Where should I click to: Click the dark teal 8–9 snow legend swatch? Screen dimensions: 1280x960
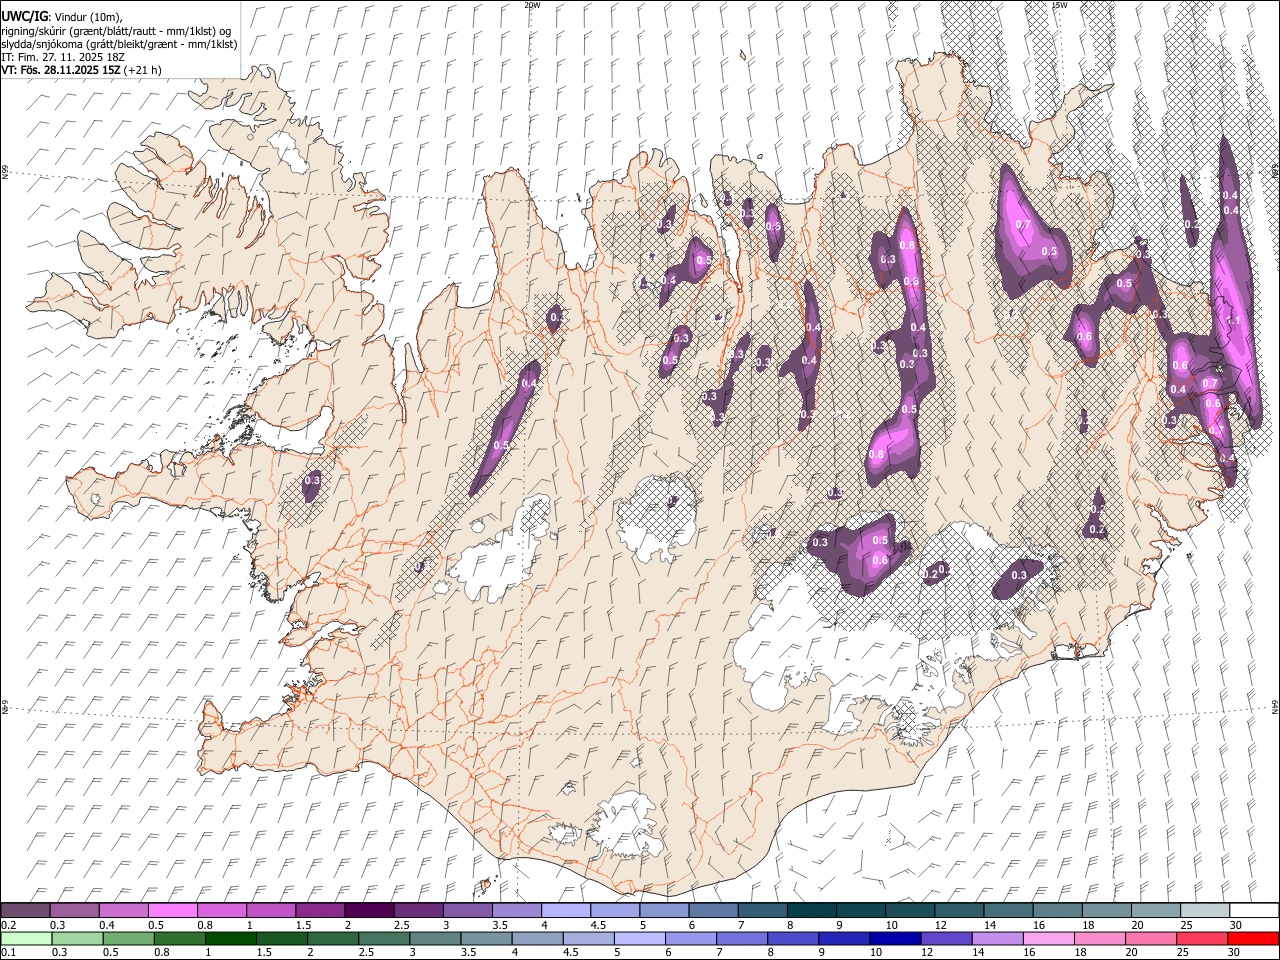[x=811, y=910]
